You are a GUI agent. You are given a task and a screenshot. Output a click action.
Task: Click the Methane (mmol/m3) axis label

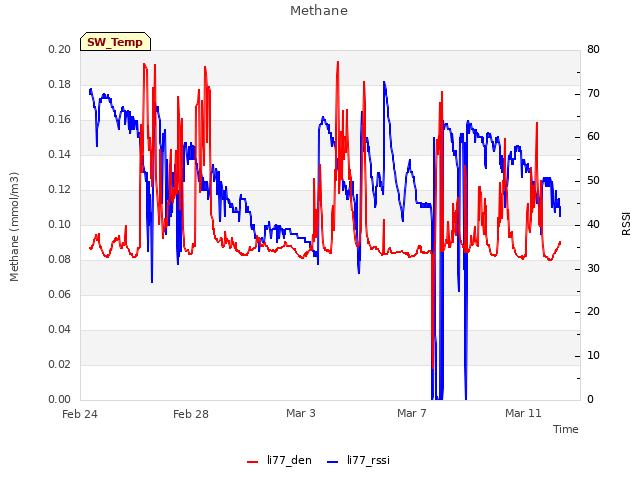(x=14, y=227)
